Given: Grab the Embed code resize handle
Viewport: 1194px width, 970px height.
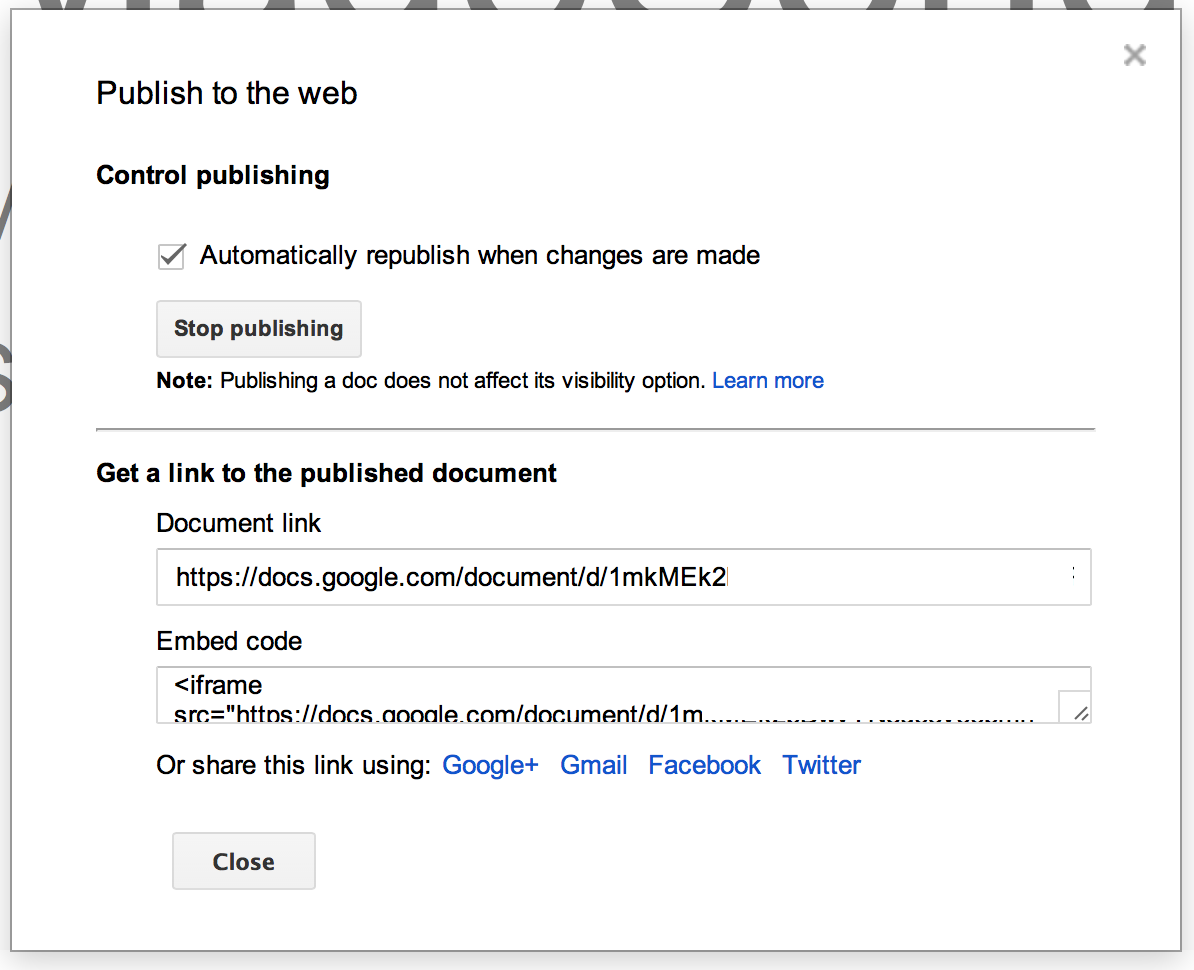Looking at the screenshot, I should [x=1080, y=713].
